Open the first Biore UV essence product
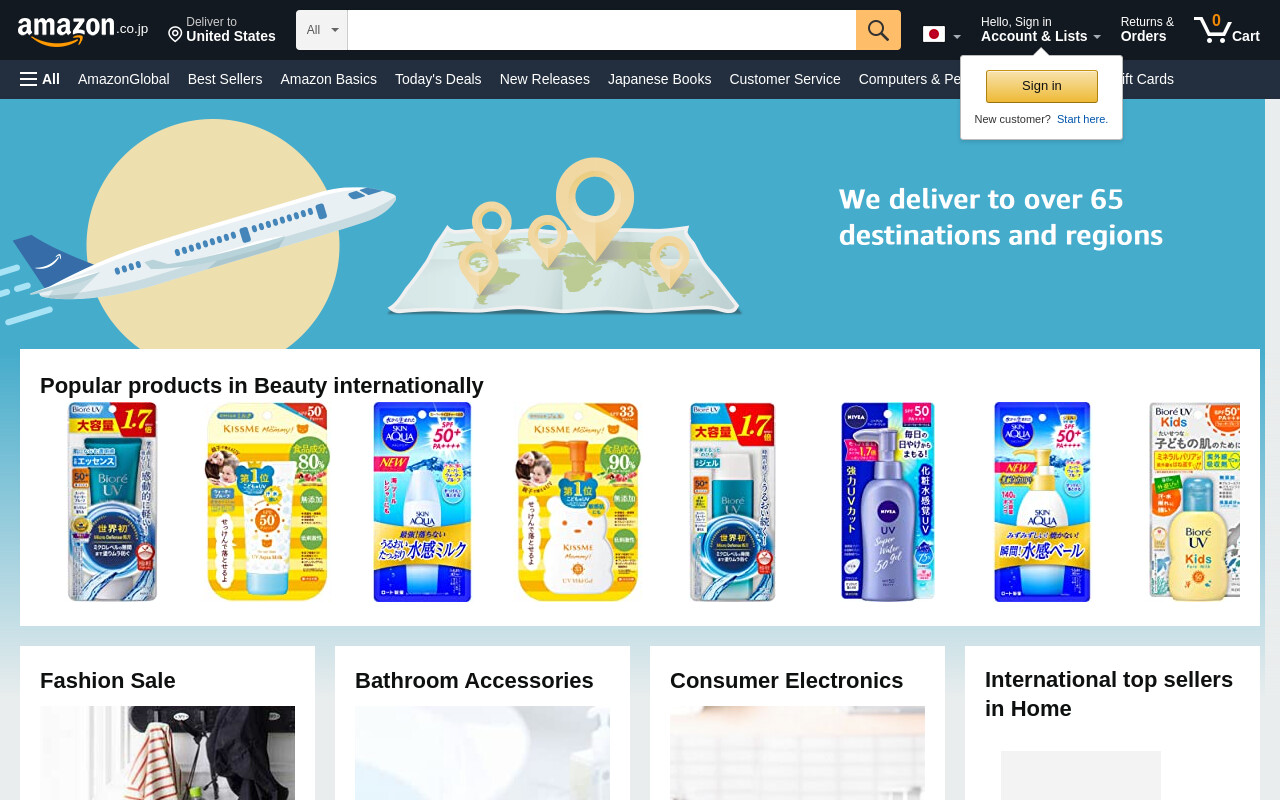The height and width of the screenshot is (800, 1280). click(112, 502)
